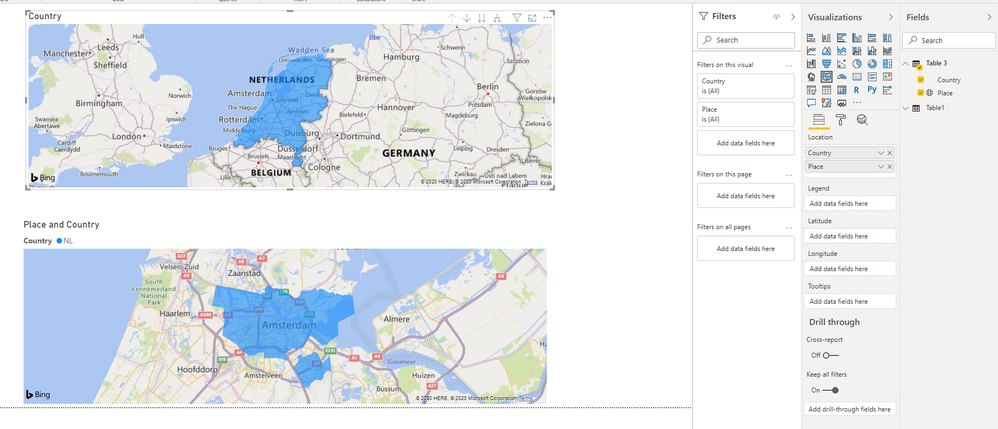Expand all down one level fork icon
The image size is (998, 429).
496,18
